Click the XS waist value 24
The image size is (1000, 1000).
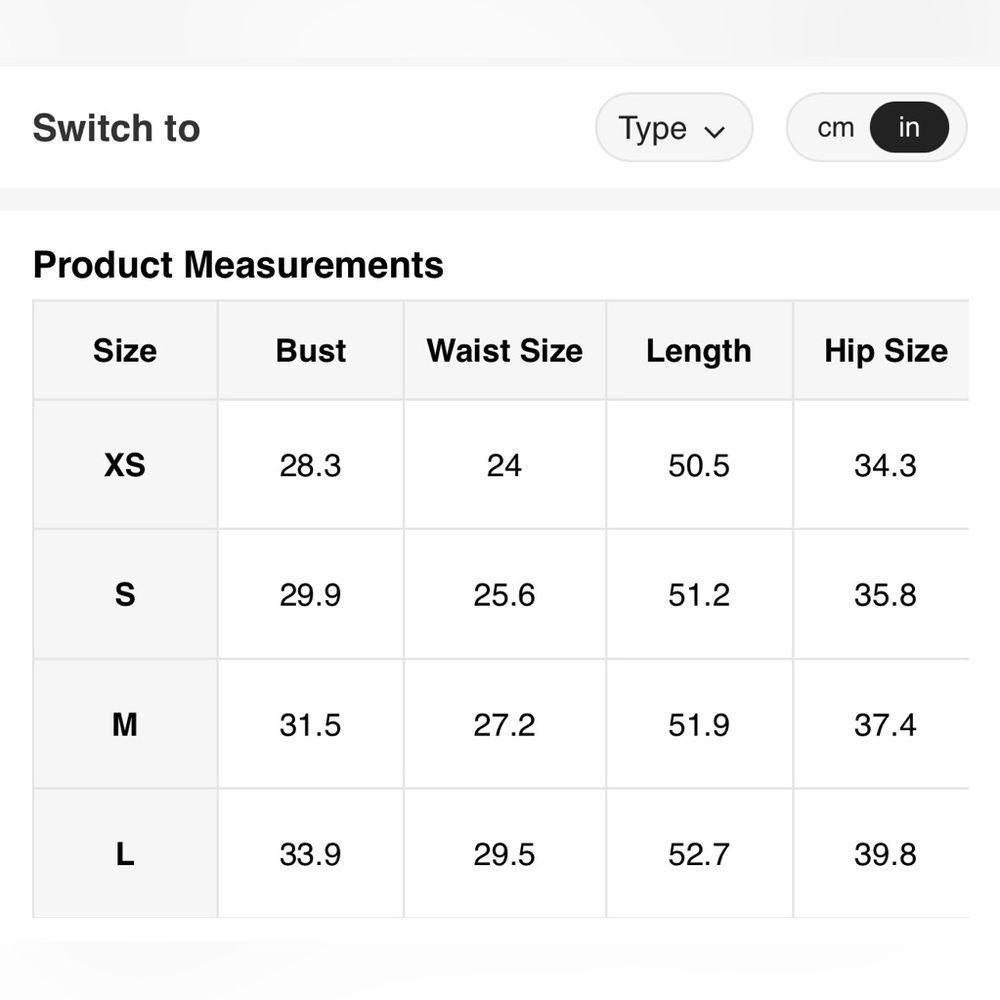click(x=504, y=465)
